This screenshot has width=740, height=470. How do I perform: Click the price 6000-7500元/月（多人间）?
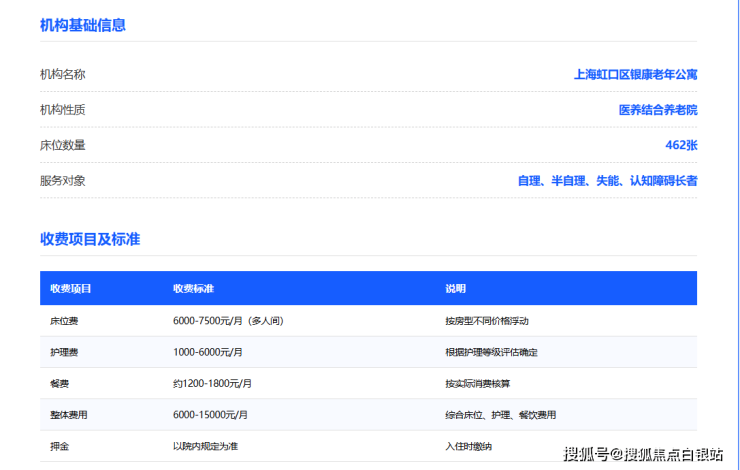[x=228, y=321]
